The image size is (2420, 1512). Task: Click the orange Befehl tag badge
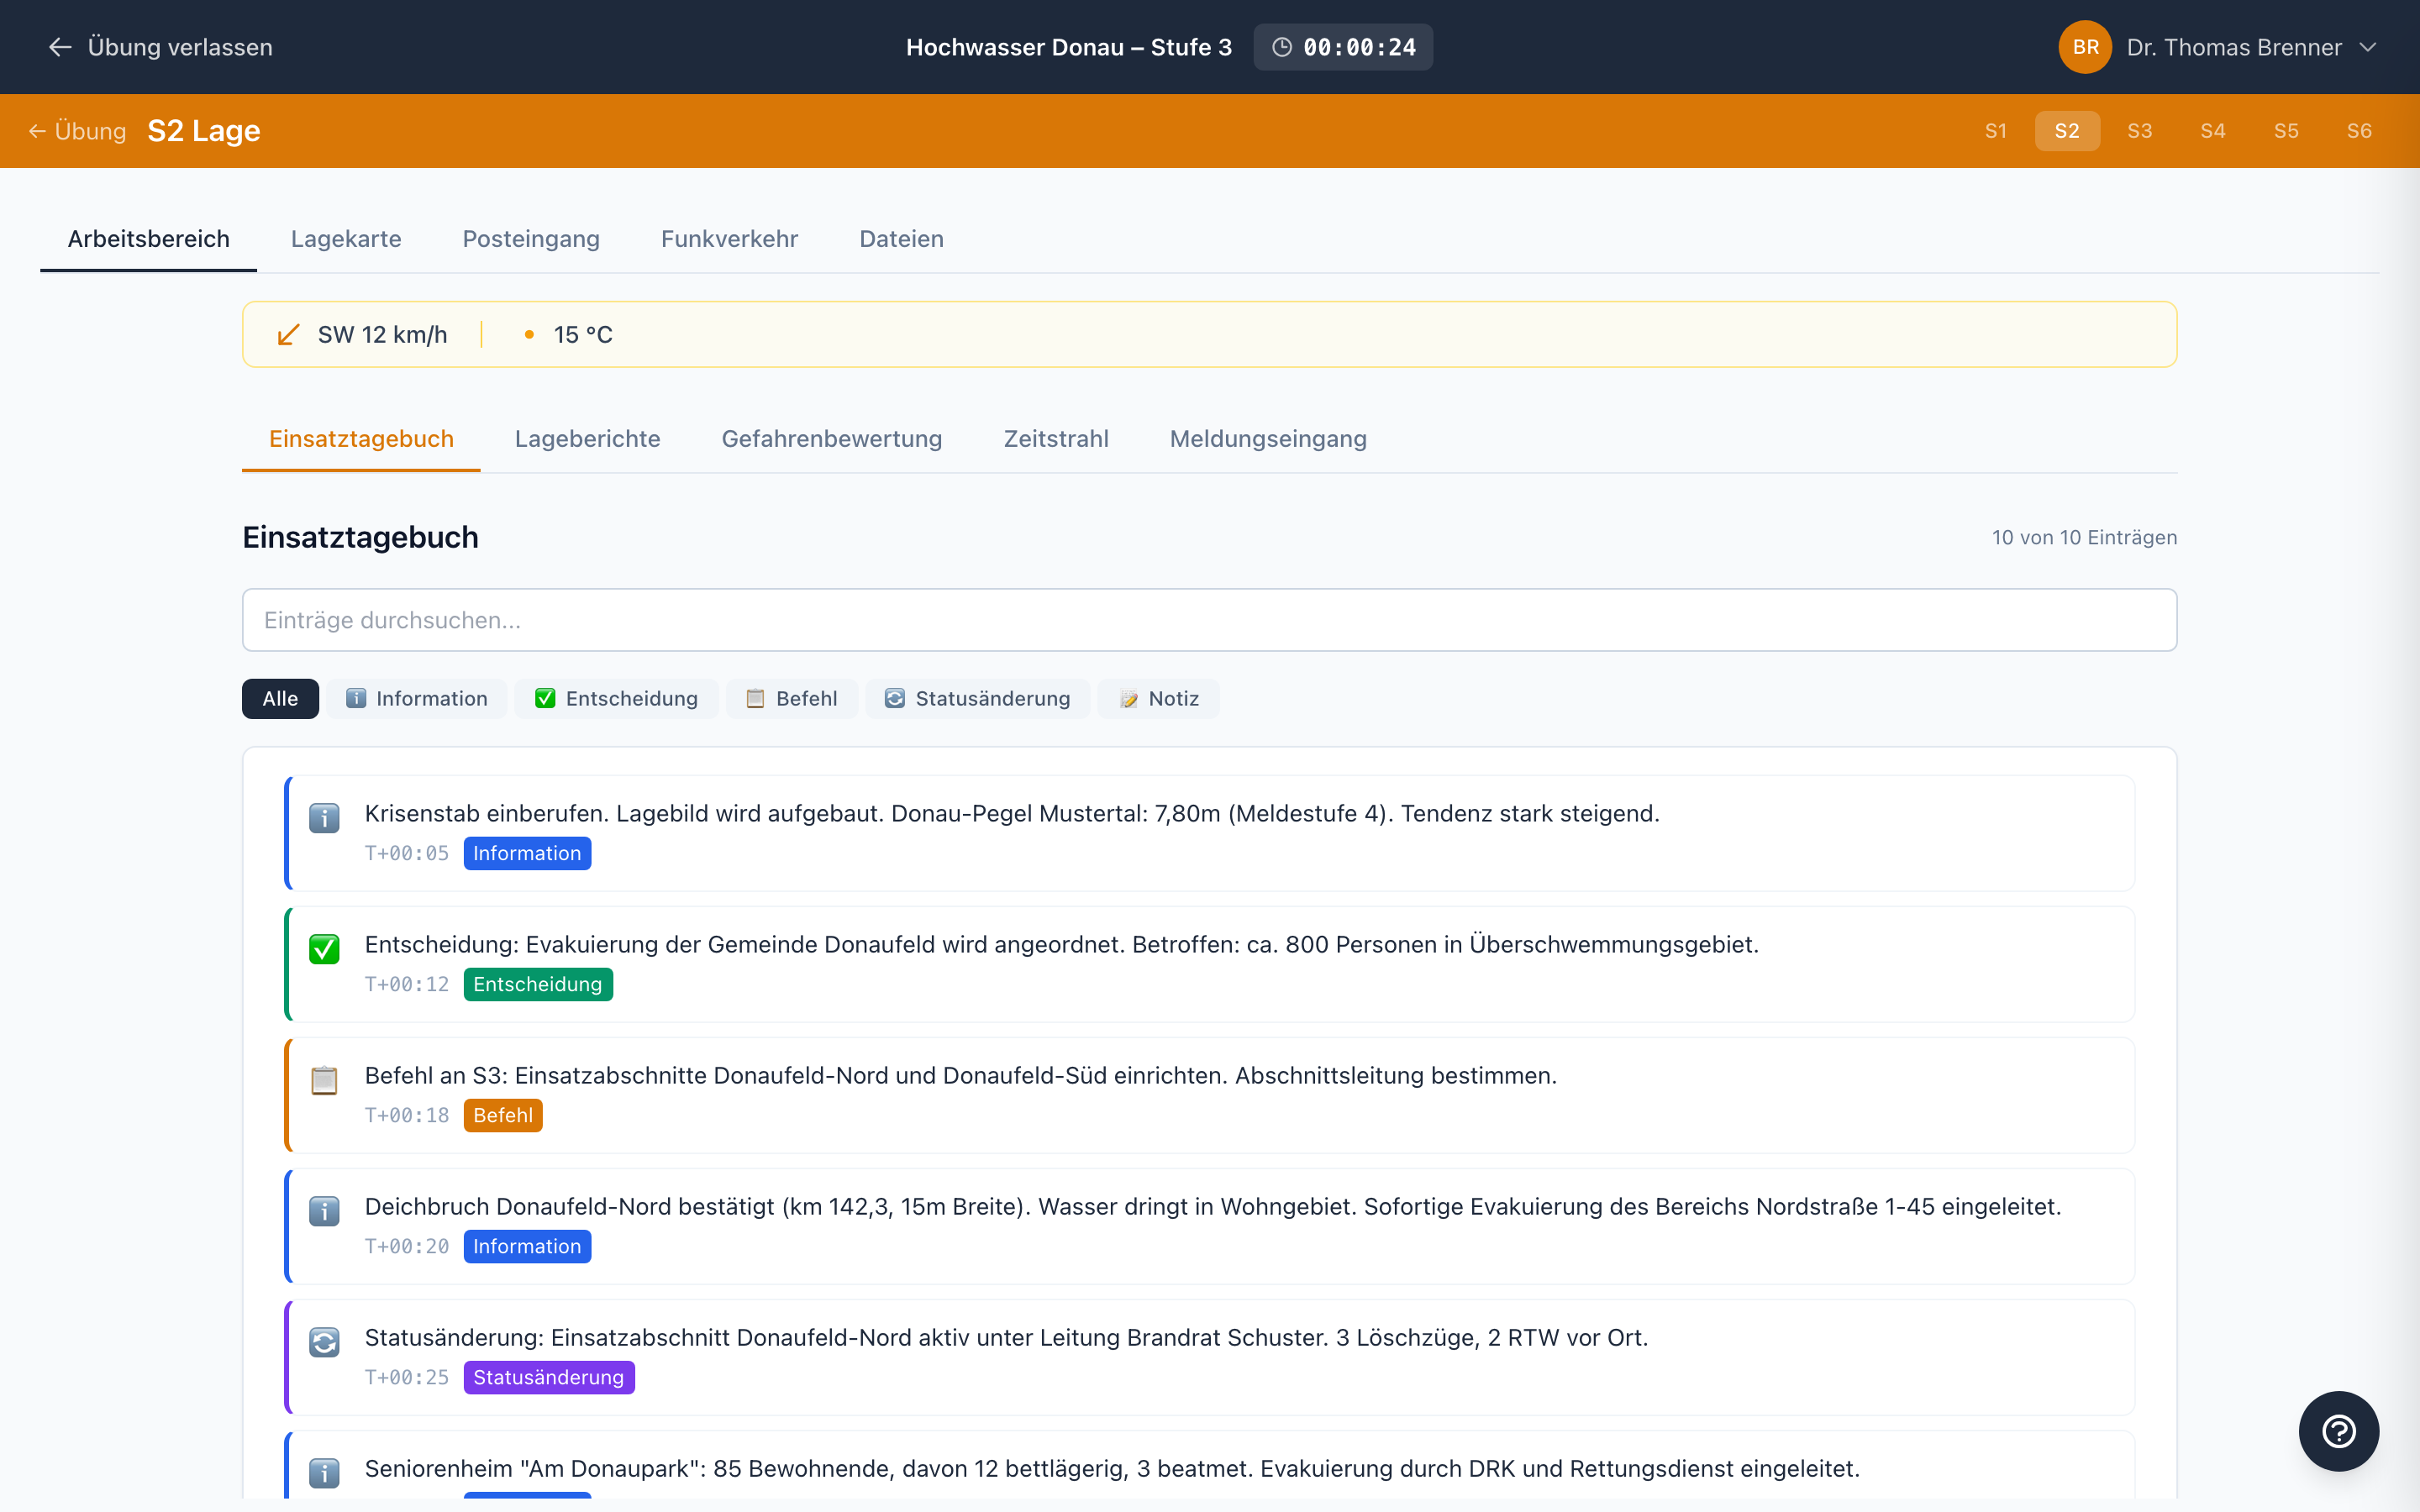(502, 1115)
